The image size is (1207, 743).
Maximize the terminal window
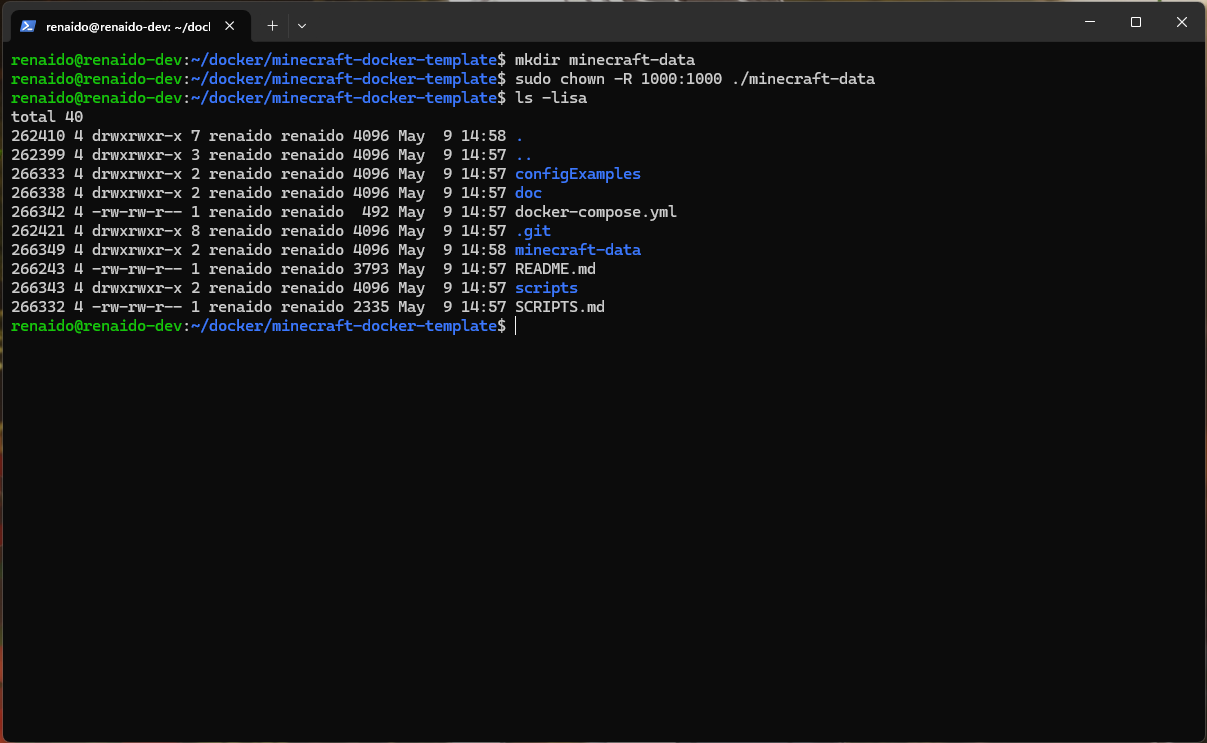coord(1136,22)
